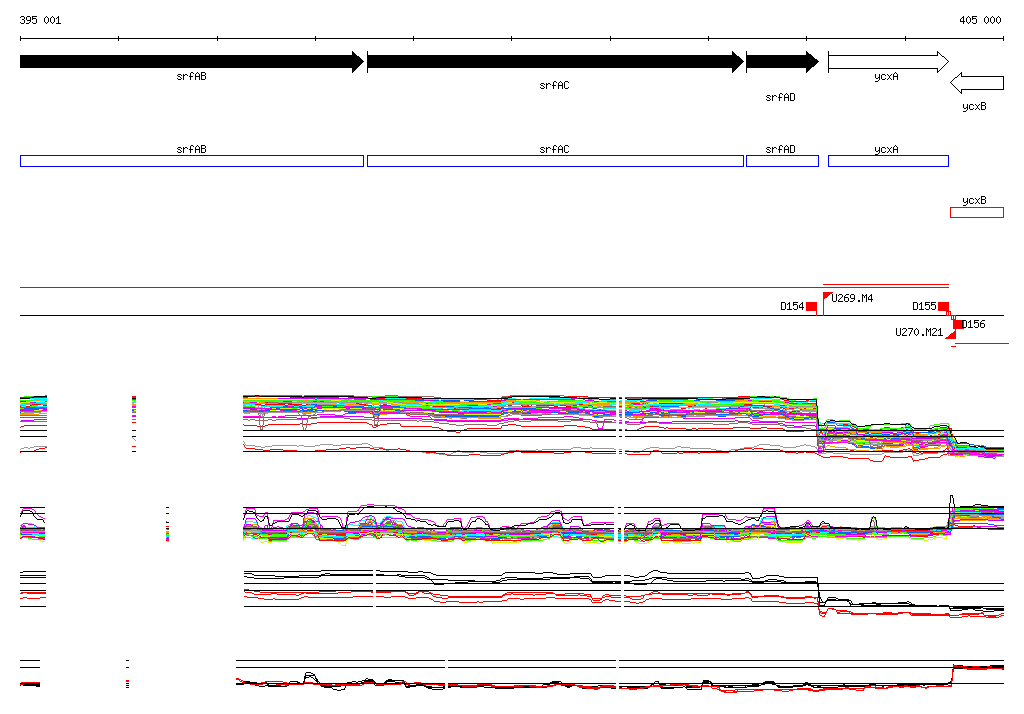This screenshot has height=714, width=1024.
Task: Click the black srfAB gene arrow
Action: (192, 62)
